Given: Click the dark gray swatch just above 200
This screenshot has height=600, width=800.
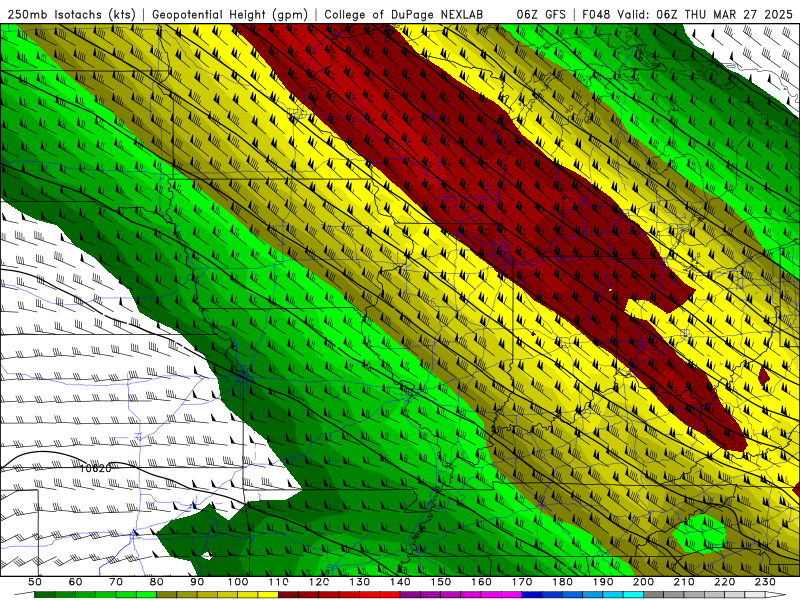Looking at the screenshot, I should pyautogui.click(x=654, y=595).
